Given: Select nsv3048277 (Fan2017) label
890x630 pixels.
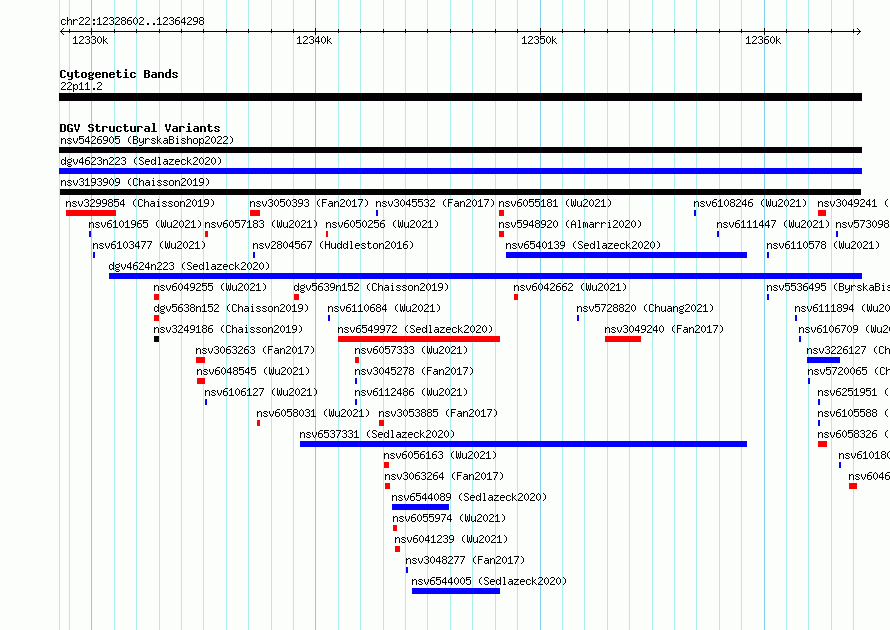Looking at the screenshot, I should (465, 560).
